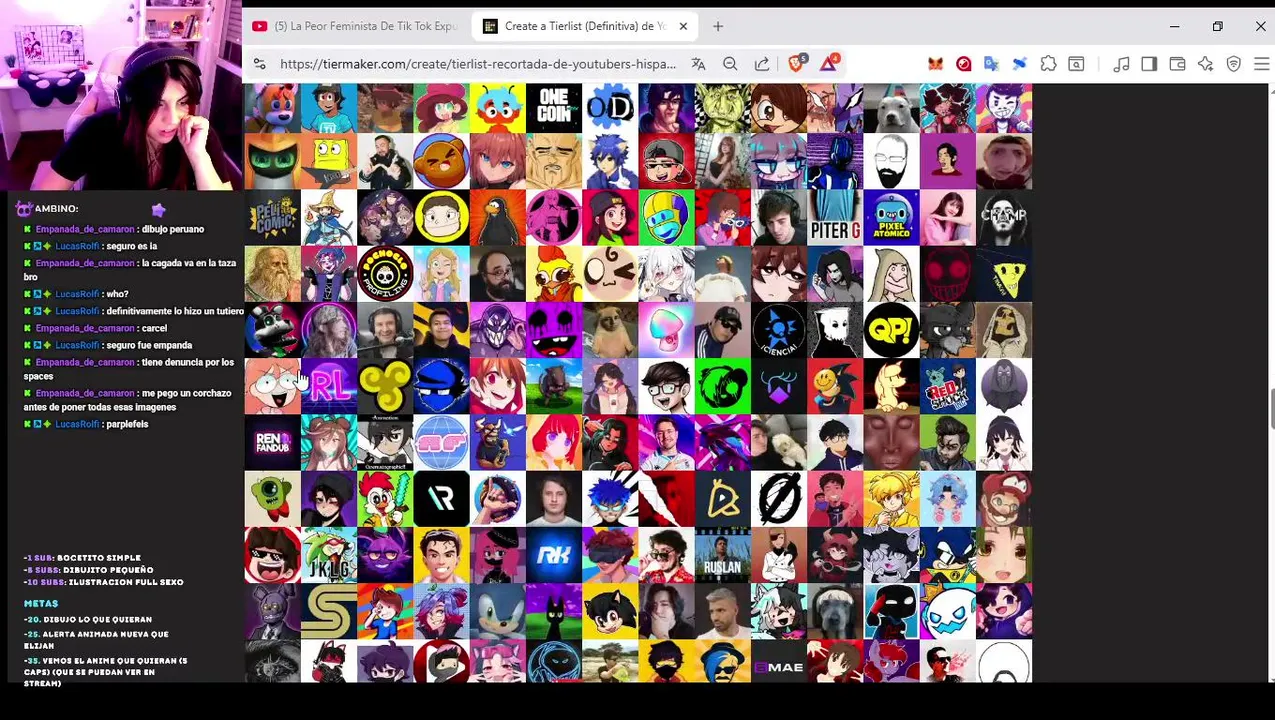Select the blue RK logo thumbnail
The height and width of the screenshot is (720, 1275).
point(554,555)
